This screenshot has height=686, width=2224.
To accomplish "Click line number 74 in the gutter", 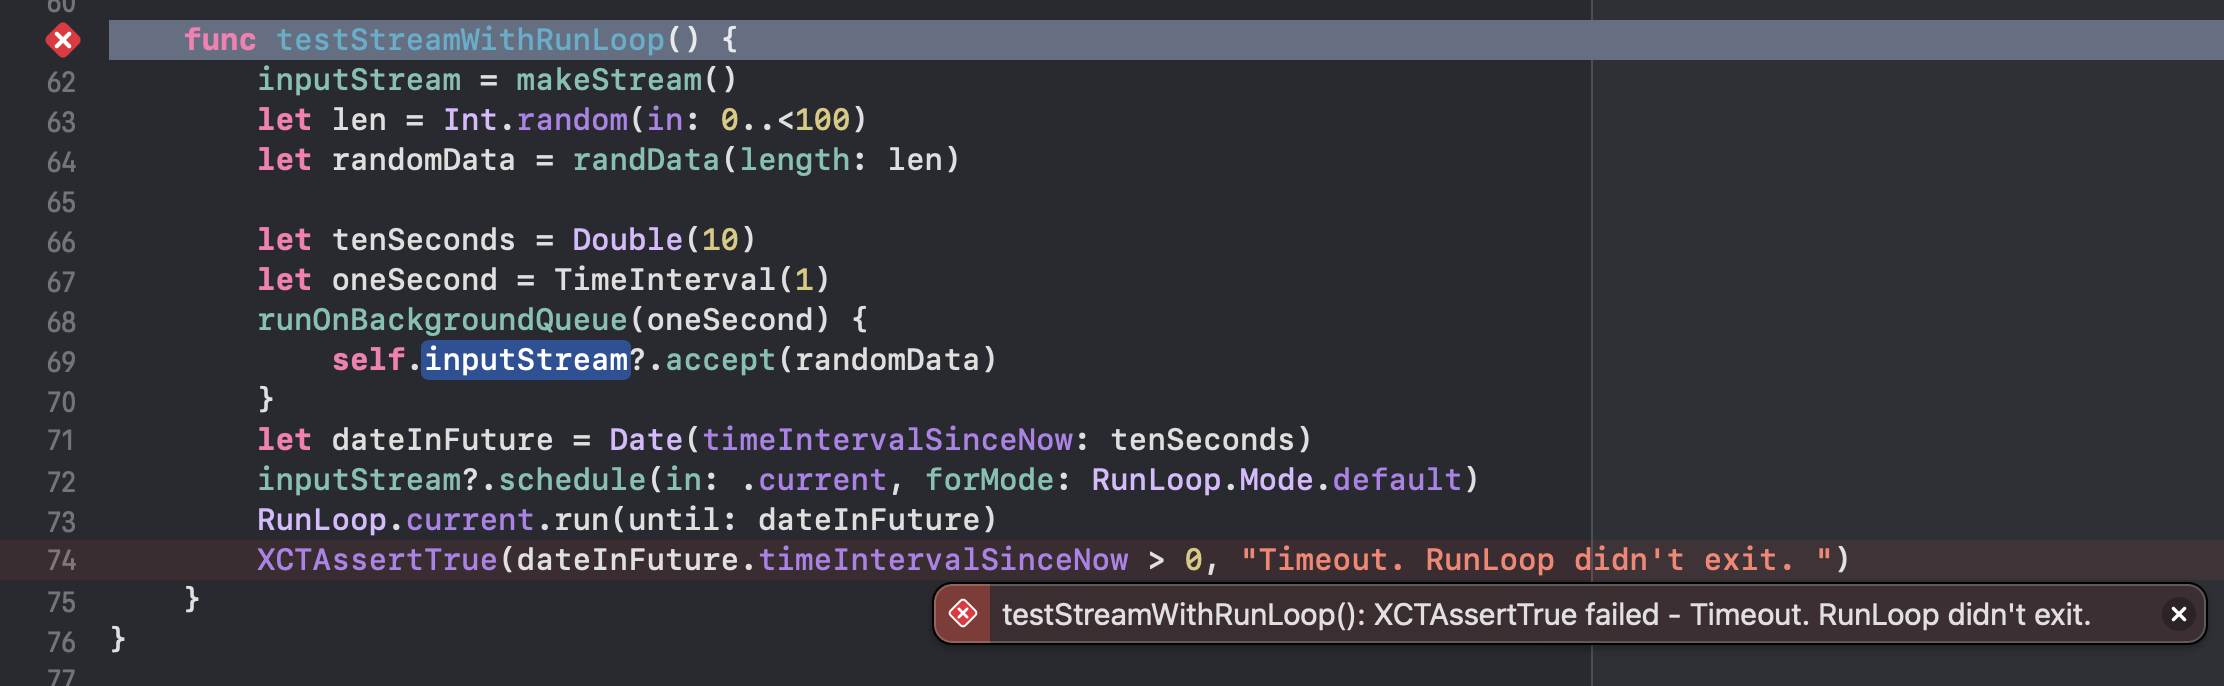I will point(61,560).
